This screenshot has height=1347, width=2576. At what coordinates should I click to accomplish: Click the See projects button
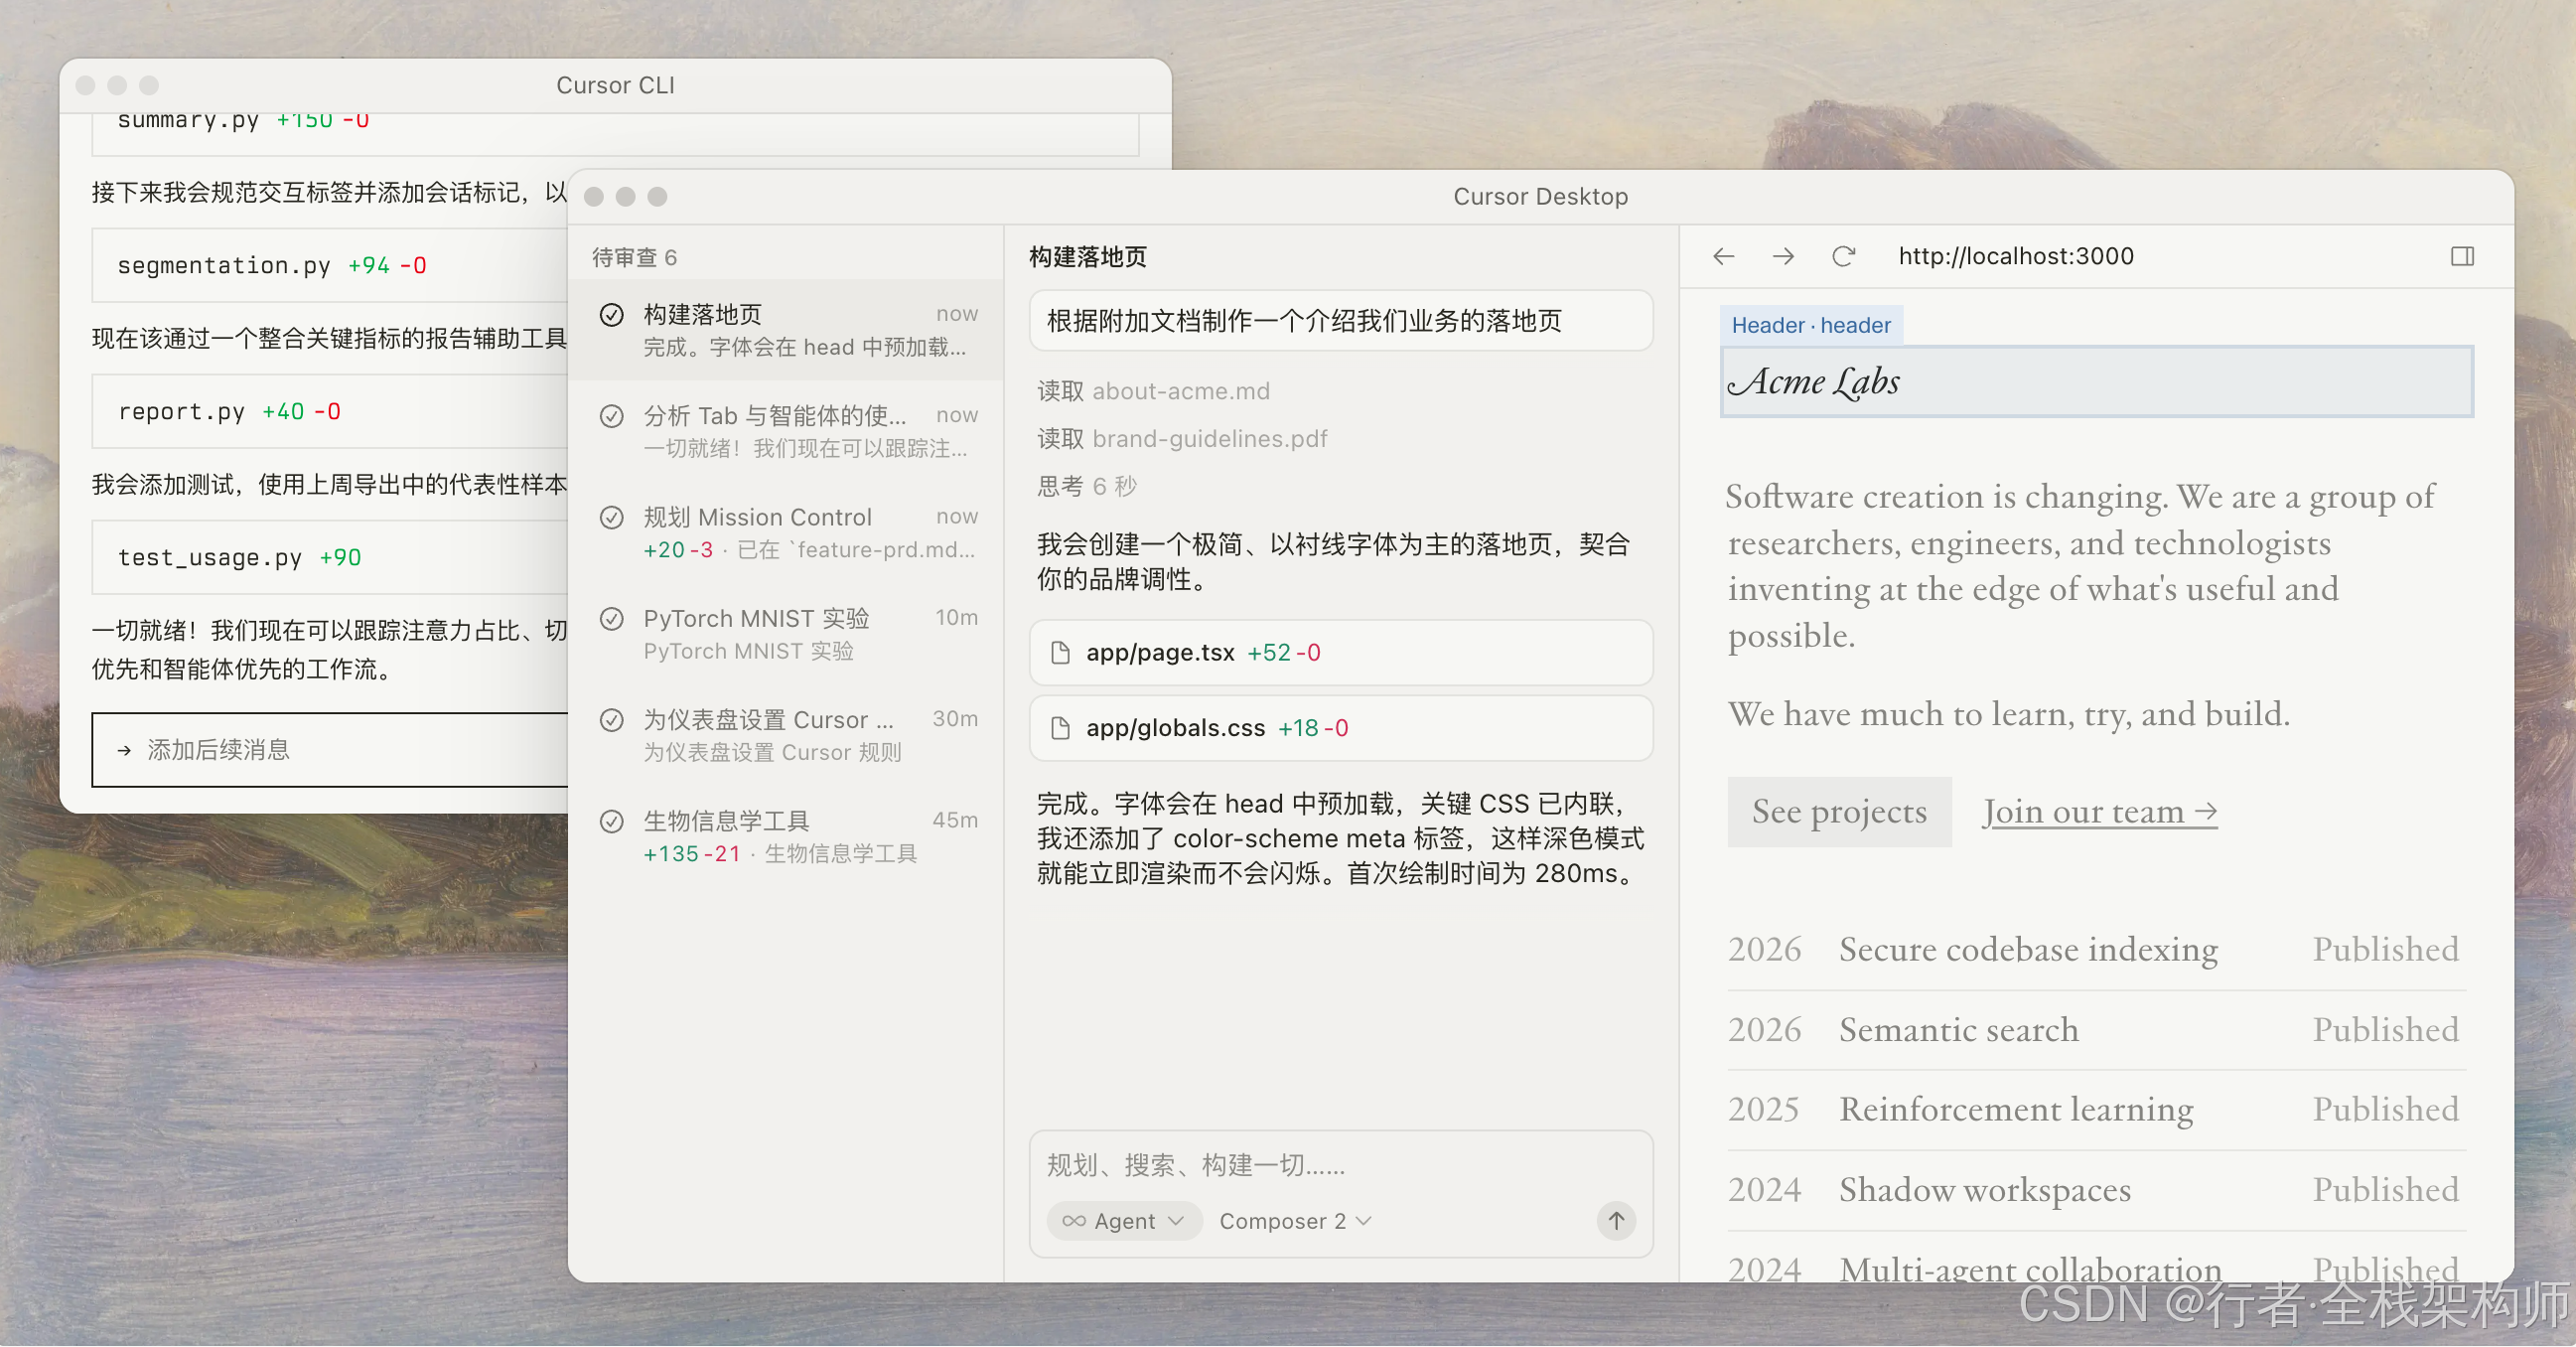tap(1839, 812)
